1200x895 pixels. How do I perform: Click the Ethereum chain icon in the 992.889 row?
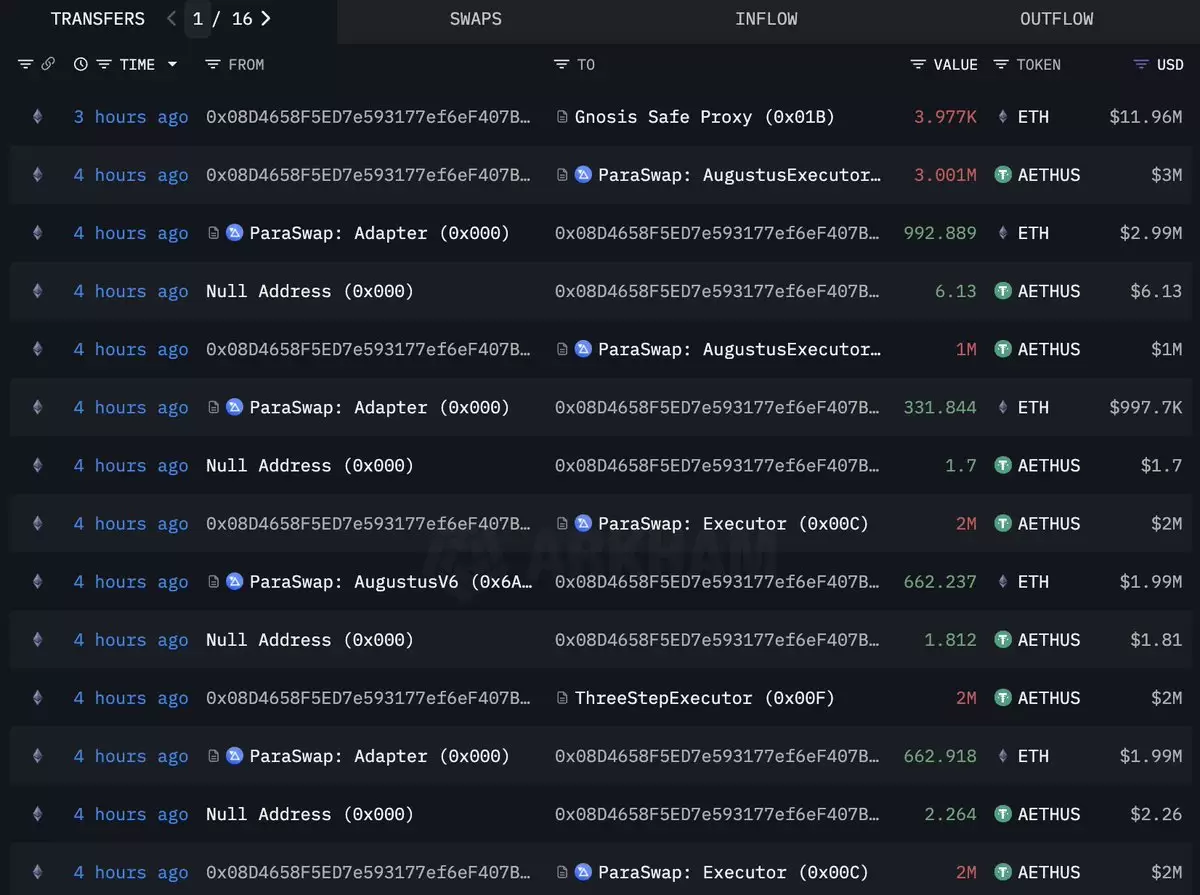coord(38,233)
